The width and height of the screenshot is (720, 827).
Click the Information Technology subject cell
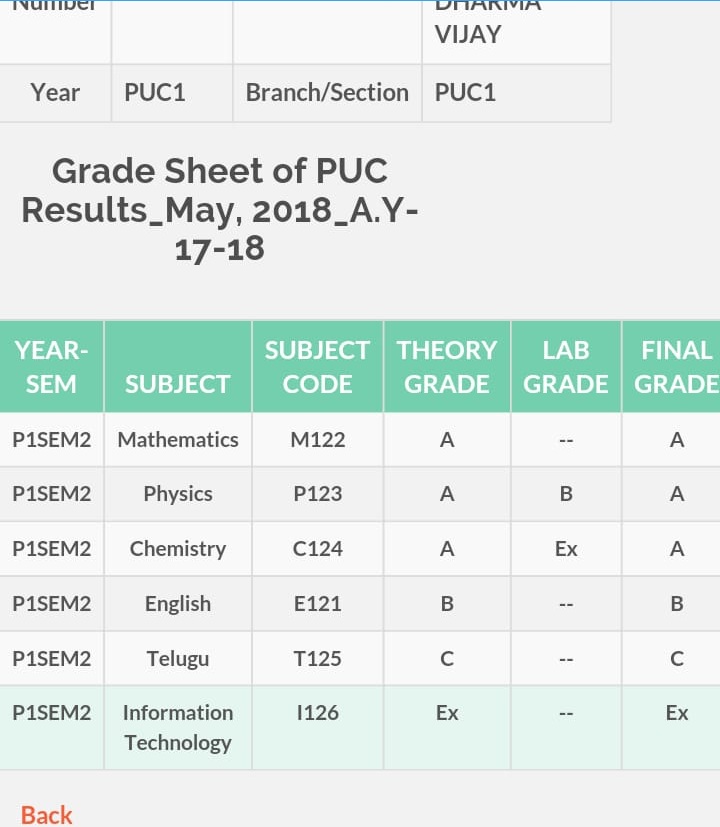(178, 728)
